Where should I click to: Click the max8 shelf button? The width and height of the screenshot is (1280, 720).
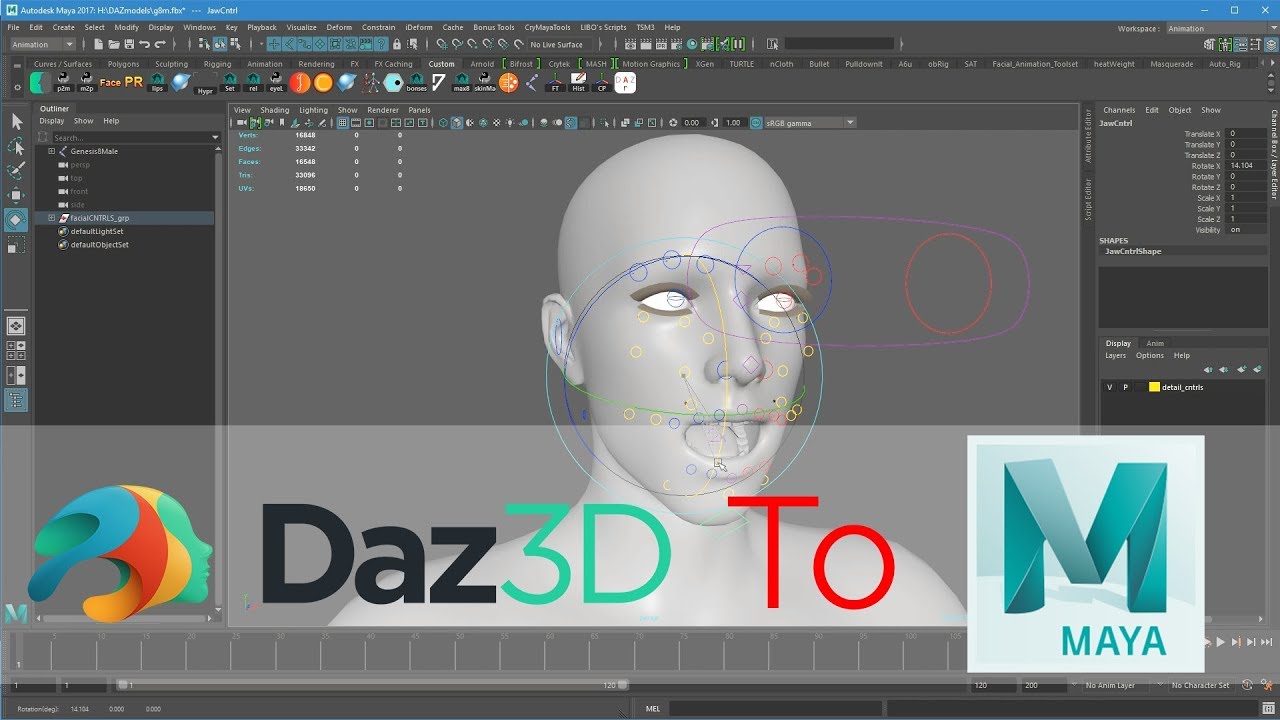(x=461, y=83)
